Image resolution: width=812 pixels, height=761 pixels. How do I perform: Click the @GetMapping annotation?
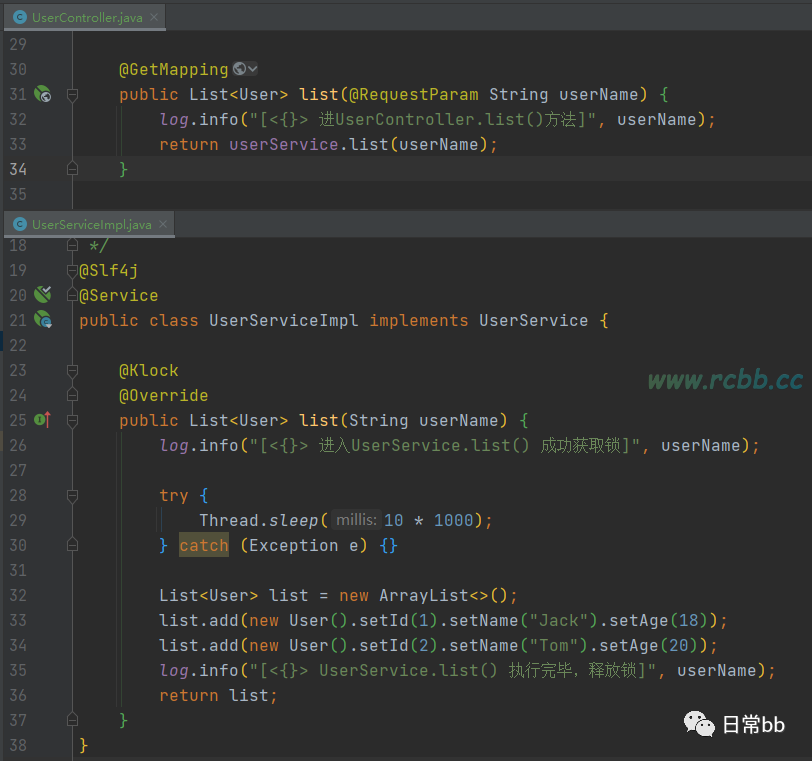173,69
